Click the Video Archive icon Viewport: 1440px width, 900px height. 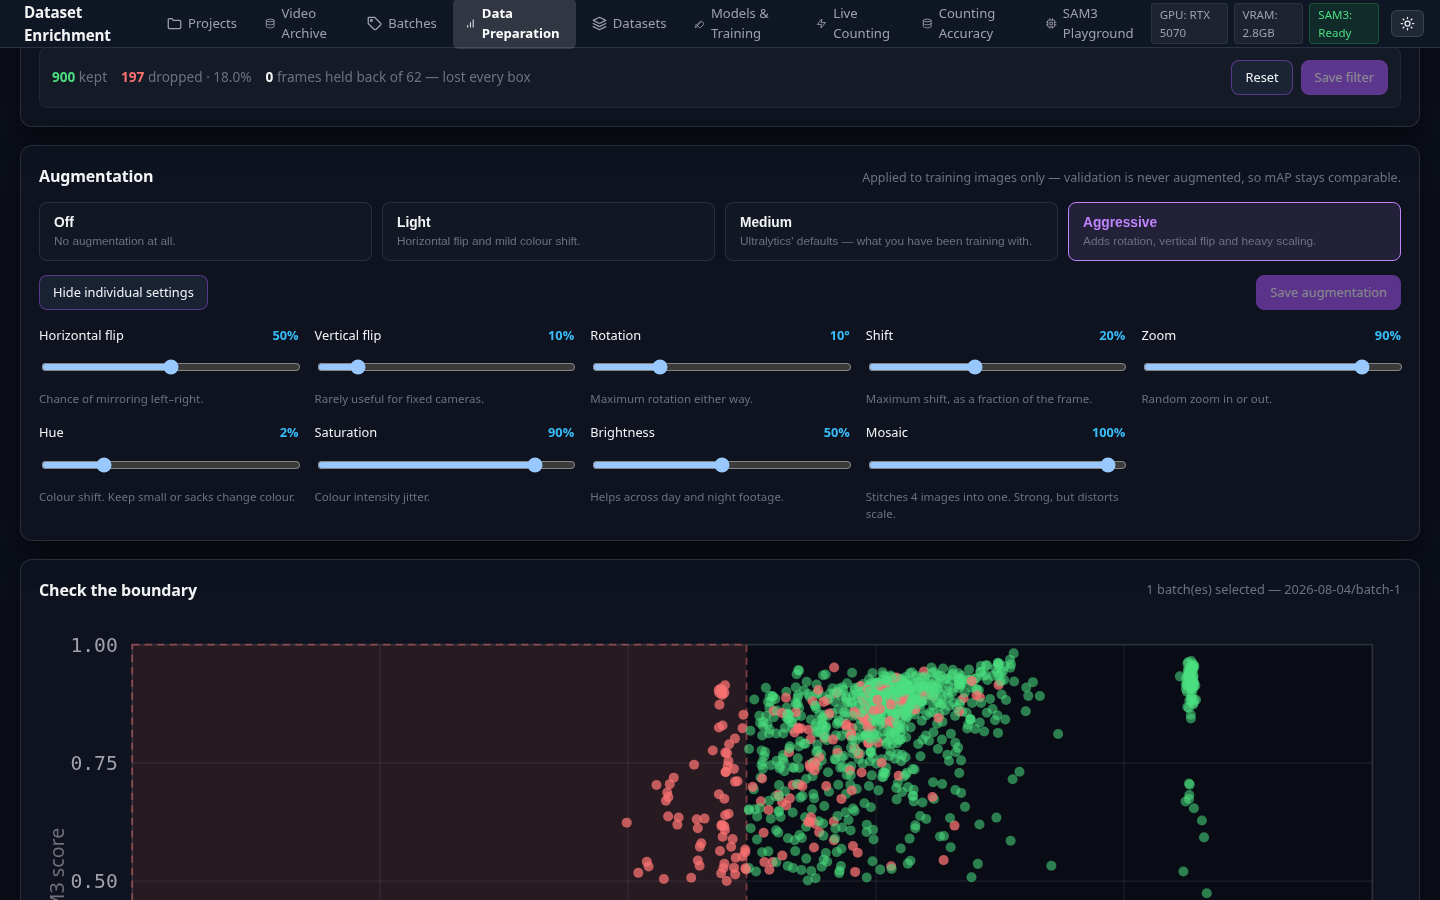tap(270, 23)
